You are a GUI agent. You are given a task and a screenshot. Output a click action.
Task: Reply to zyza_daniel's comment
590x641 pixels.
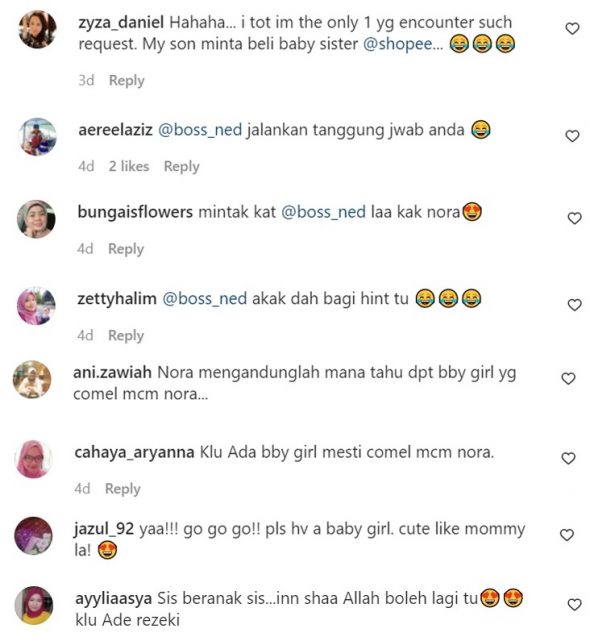pyautogui.click(x=127, y=81)
